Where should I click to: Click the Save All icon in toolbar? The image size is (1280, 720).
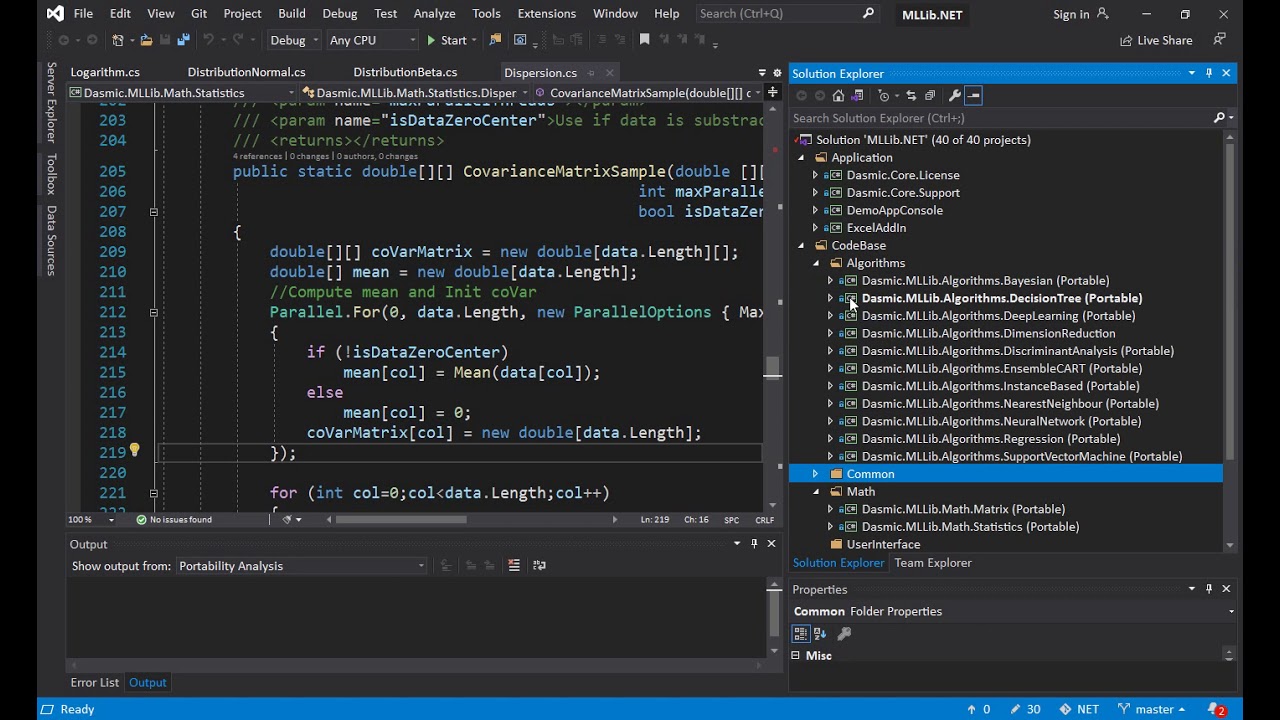[183, 40]
